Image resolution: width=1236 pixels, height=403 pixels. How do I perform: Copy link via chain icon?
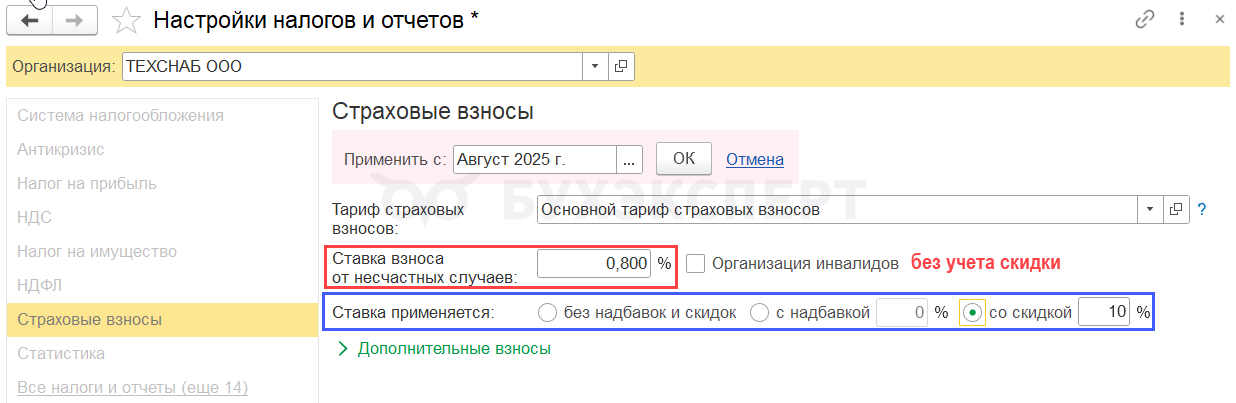1145,19
